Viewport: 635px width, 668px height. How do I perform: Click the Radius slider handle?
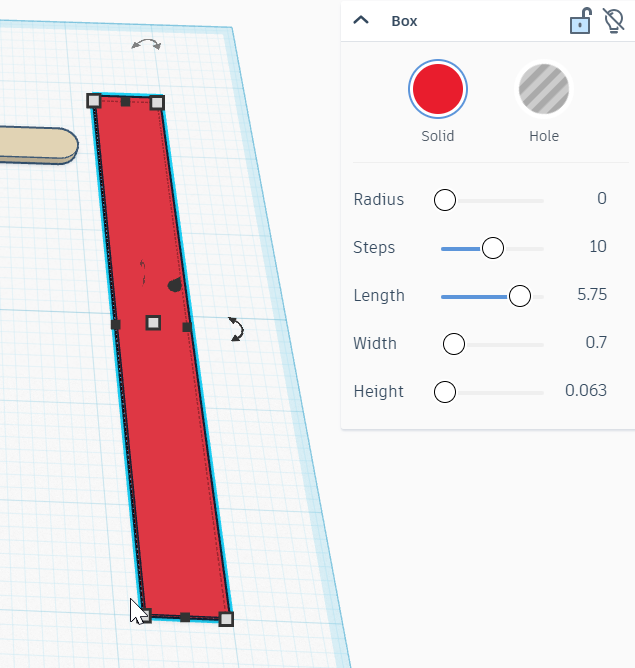[x=445, y=200]
